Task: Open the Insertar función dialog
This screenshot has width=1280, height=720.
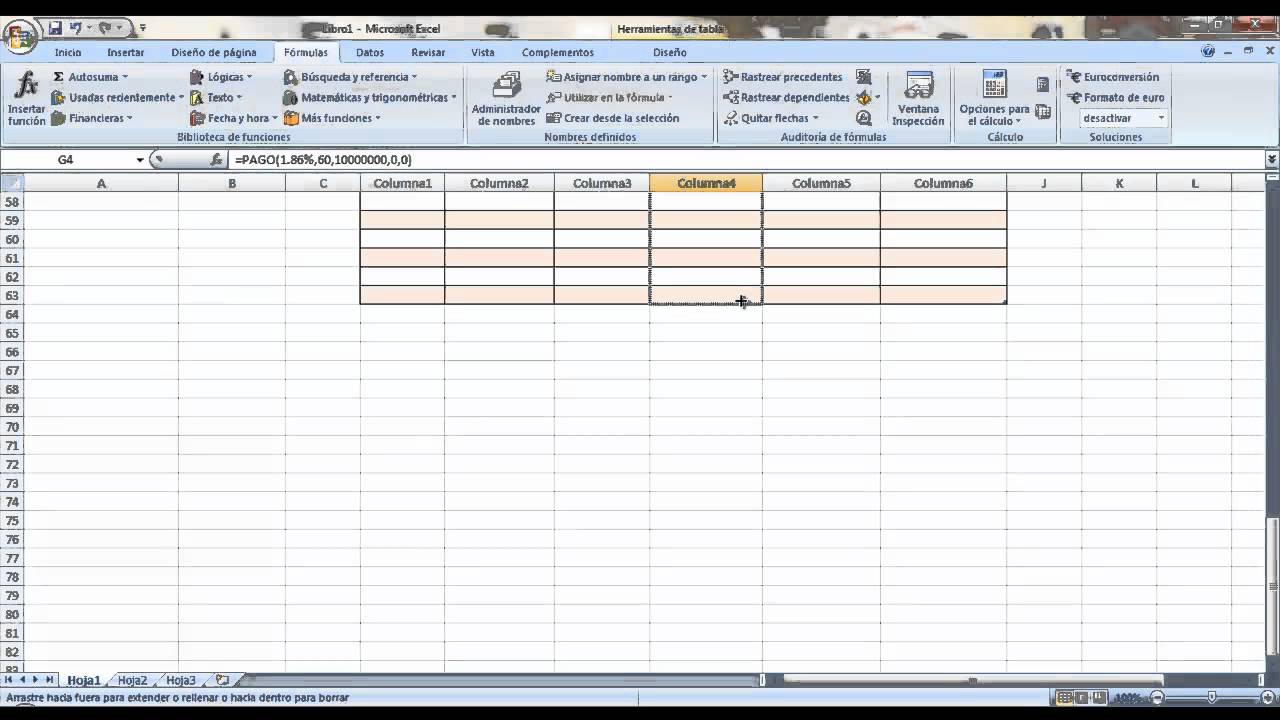Action: [26, 99]
